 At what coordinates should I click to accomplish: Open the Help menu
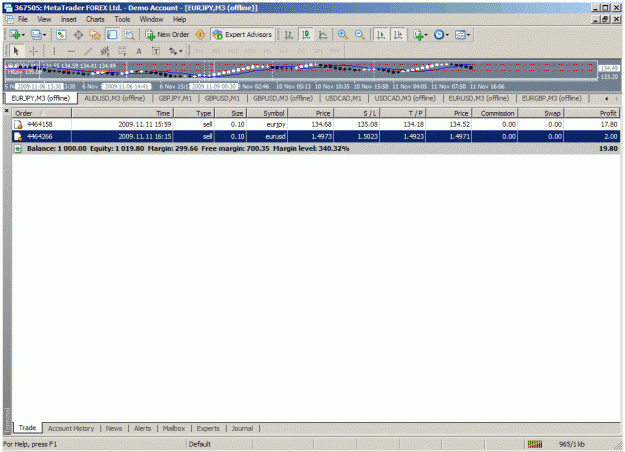point(179,19)
